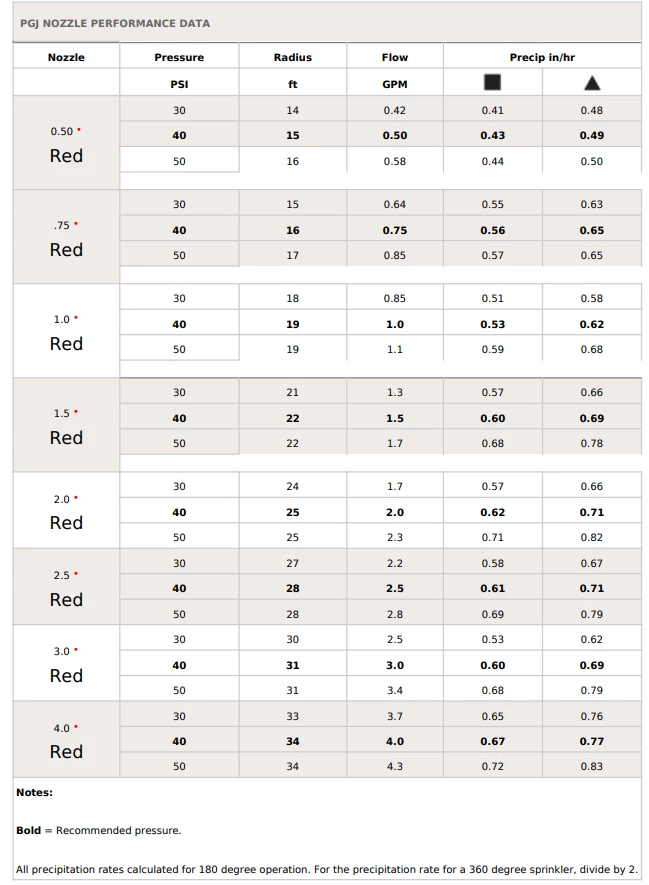Click the bold 34 ft radius value
The width and height of the screenshot is (649, 885).
[x=292, y=741]
